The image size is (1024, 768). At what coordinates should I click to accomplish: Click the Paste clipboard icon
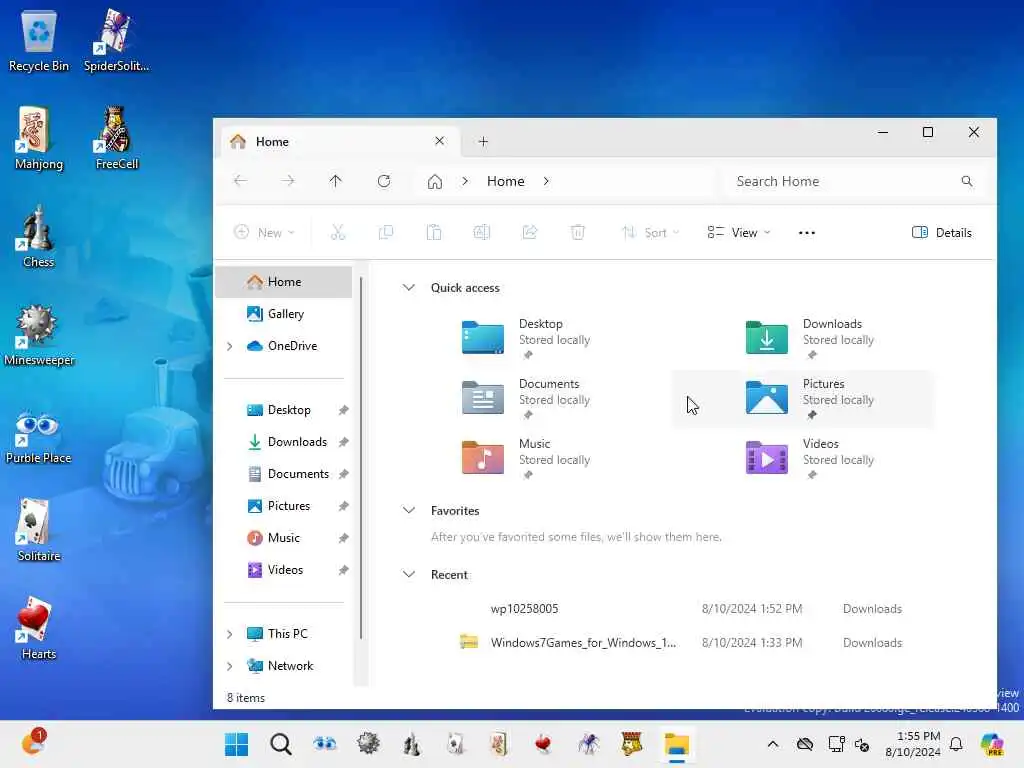(434, 232)
